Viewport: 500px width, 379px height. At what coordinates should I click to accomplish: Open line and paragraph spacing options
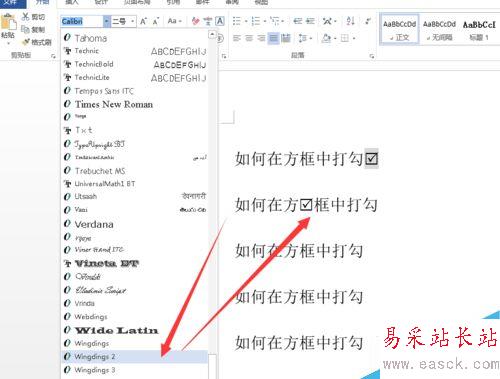click(x=302, y=38)
